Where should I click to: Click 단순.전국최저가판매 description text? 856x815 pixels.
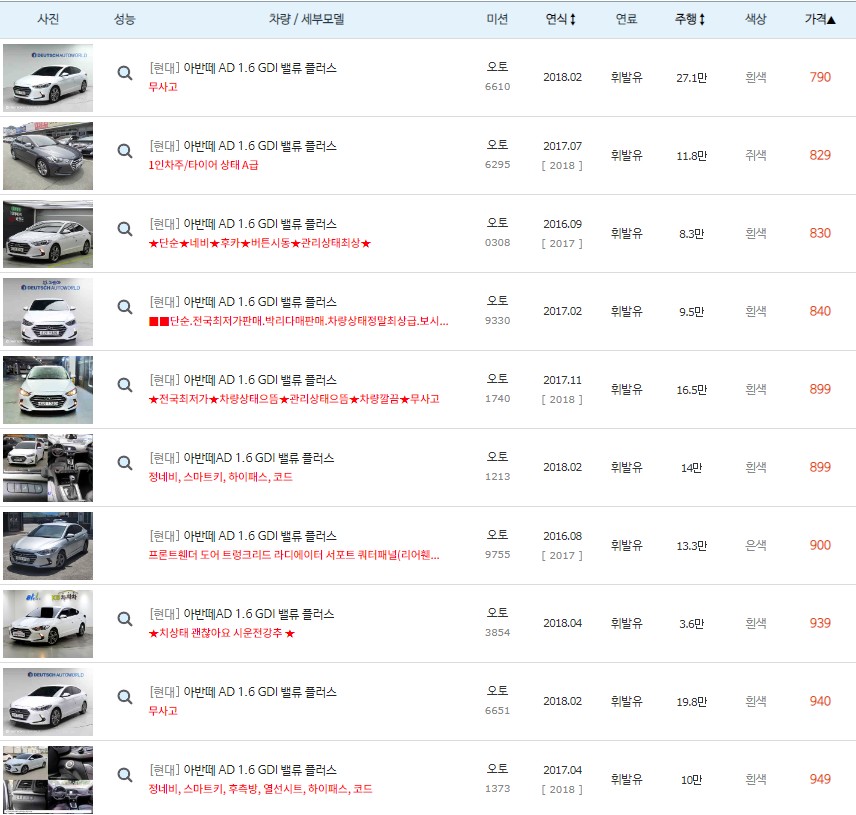[299, 321]
